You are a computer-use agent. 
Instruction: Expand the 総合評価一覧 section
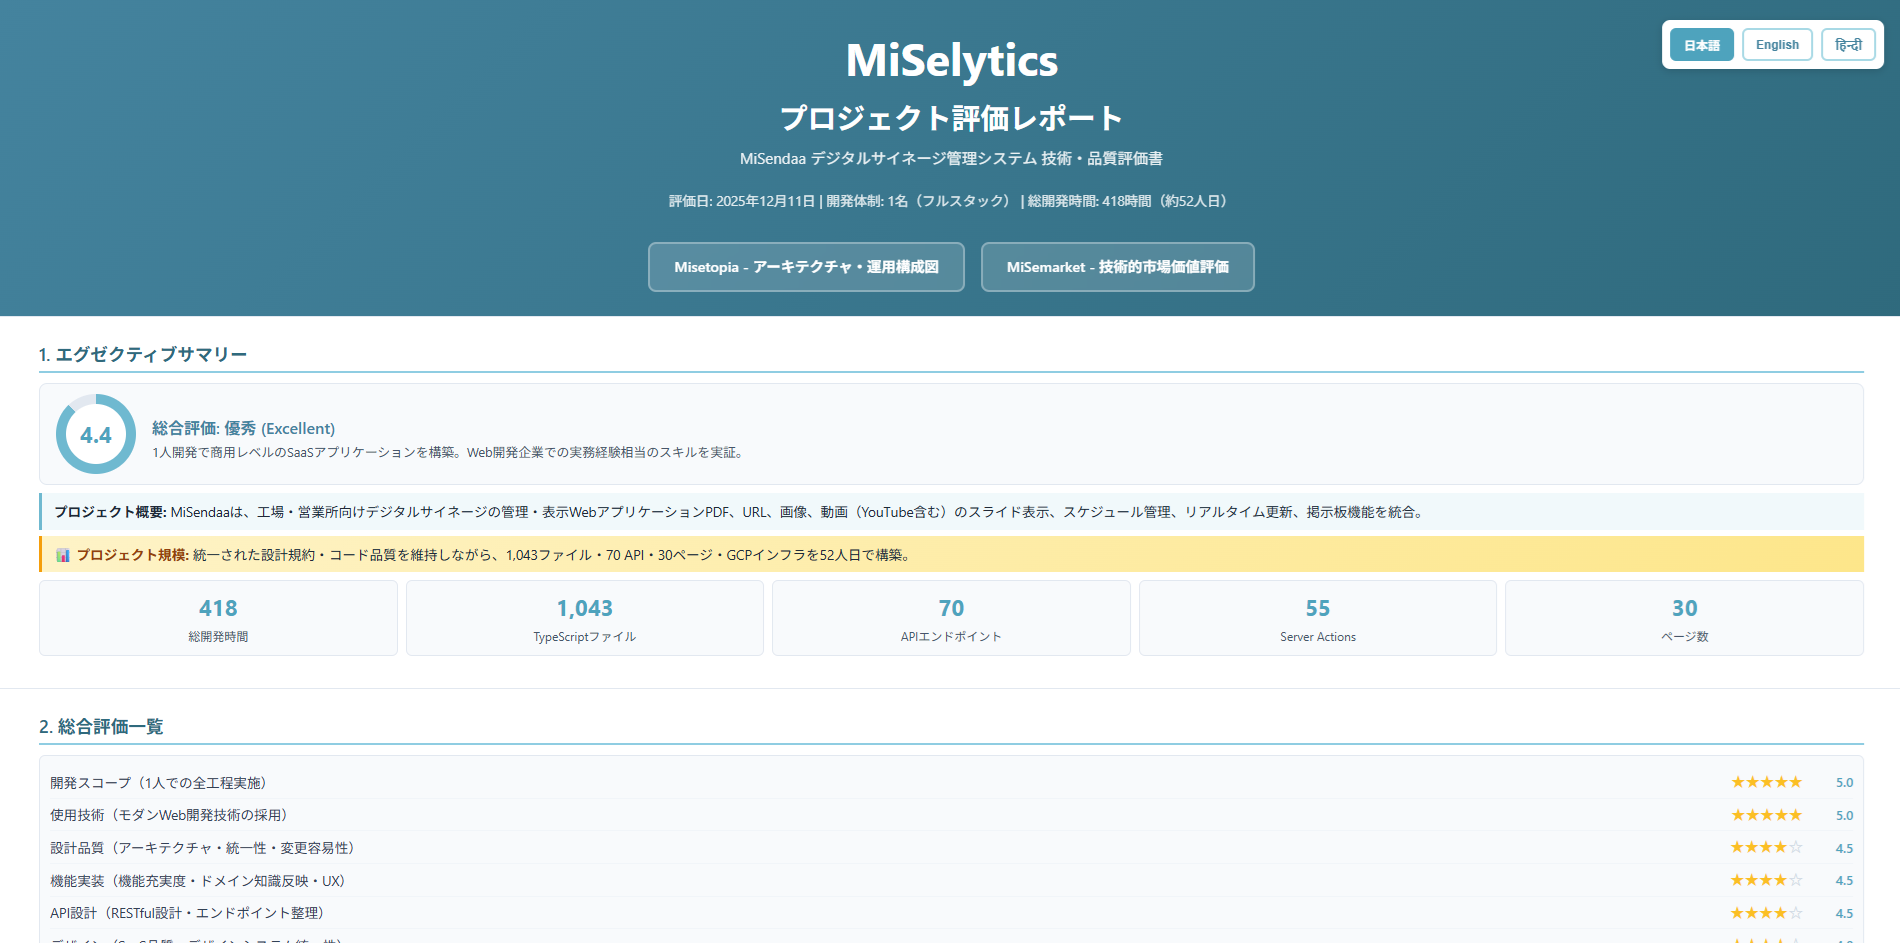coord(104,727)
